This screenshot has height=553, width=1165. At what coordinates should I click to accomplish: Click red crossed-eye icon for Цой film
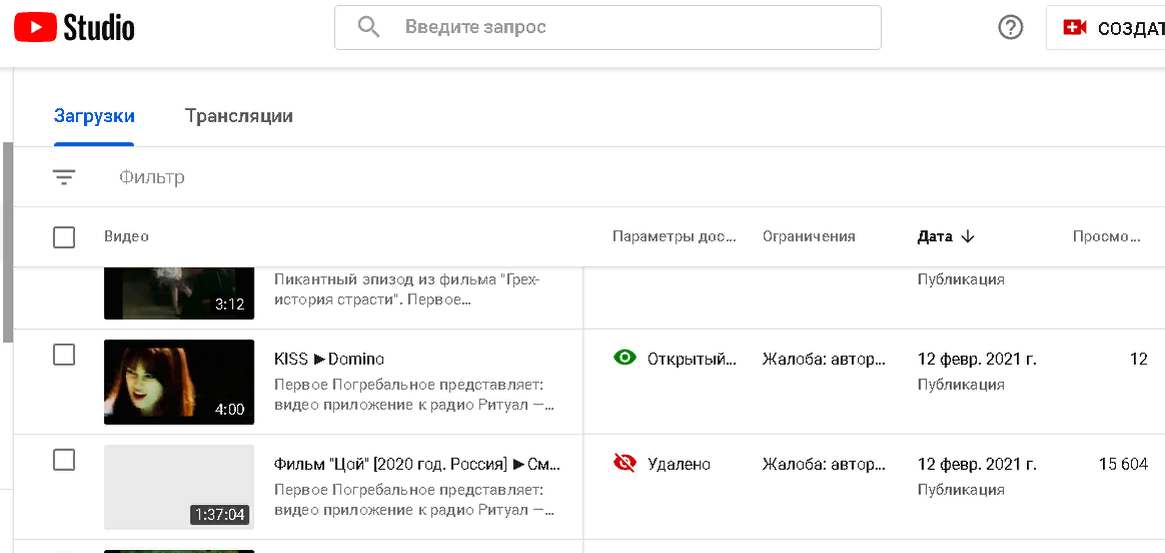click(625, 464)
